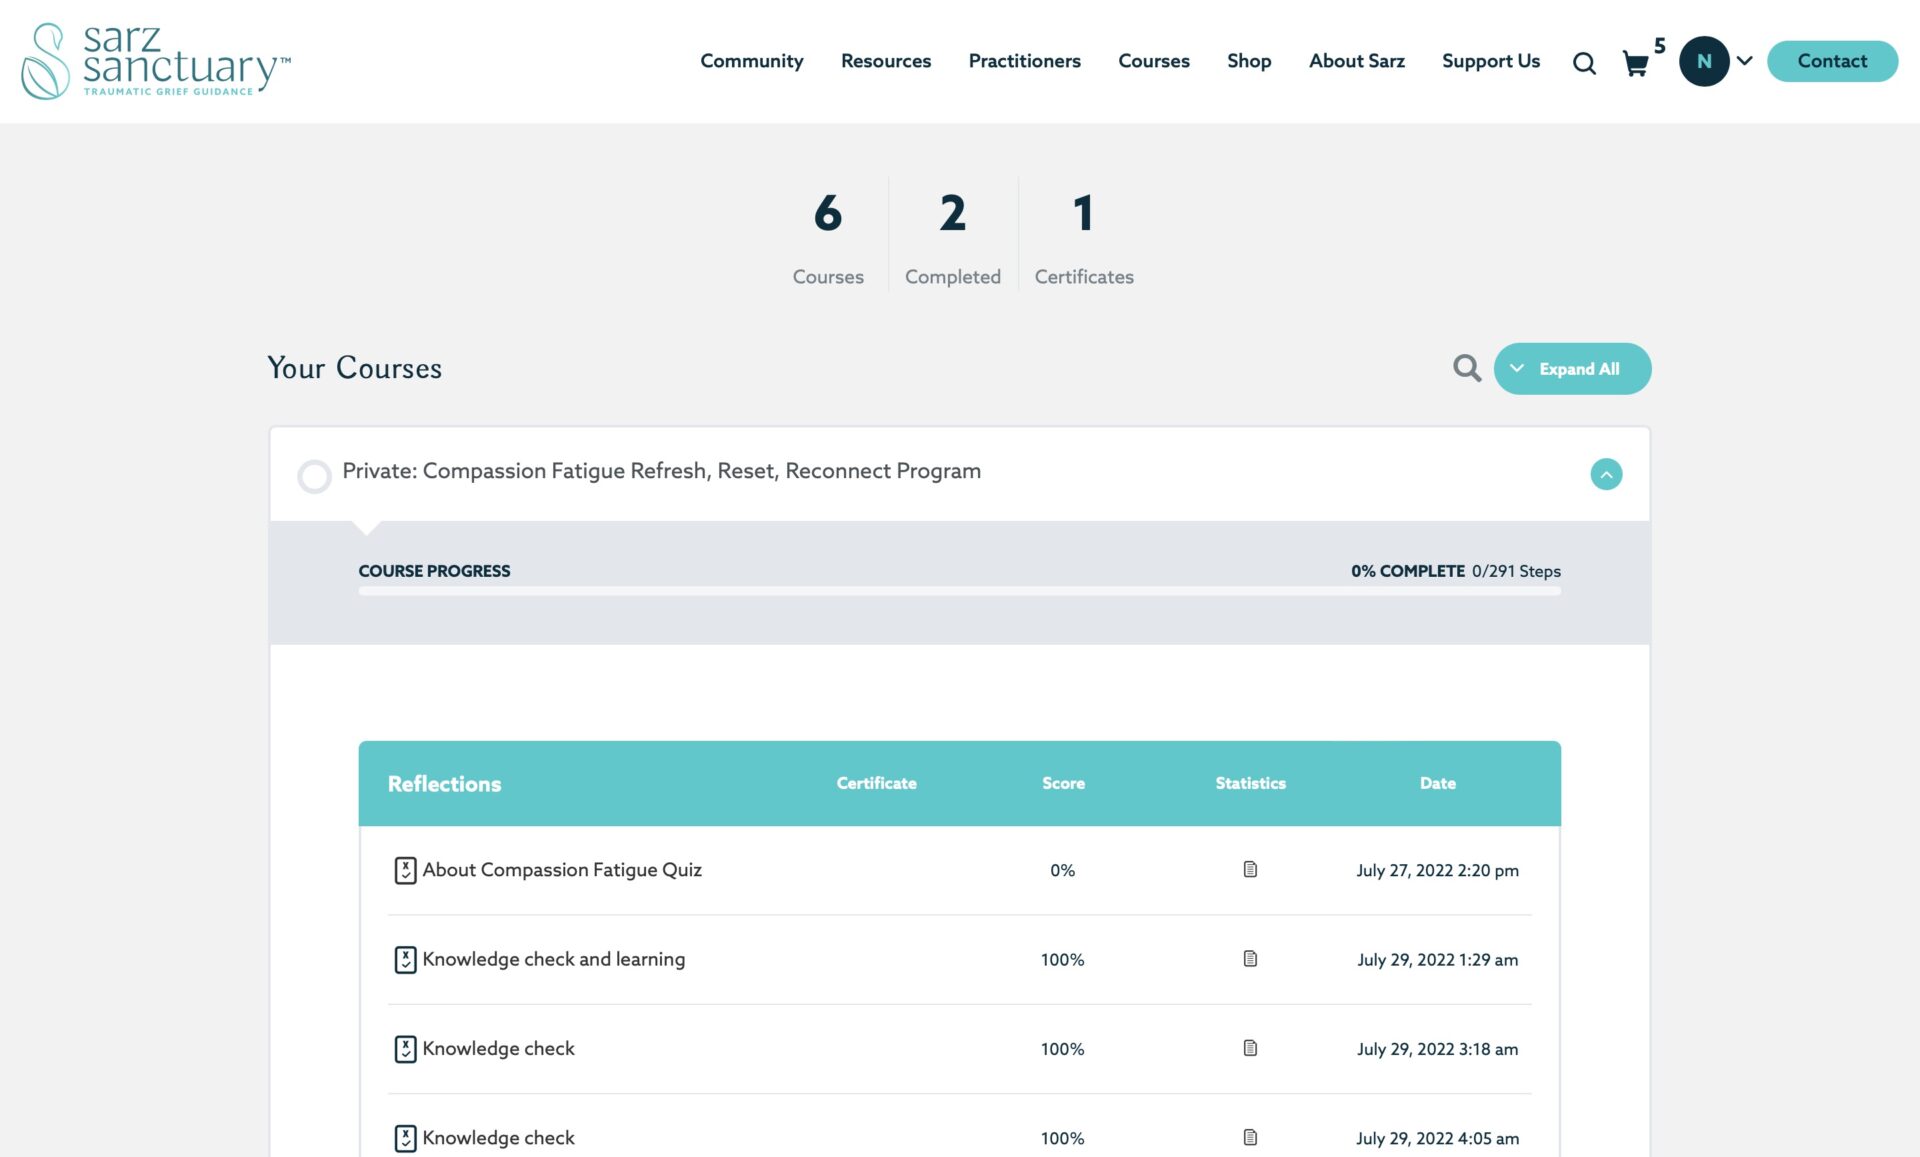The image size is (1920, 1157).
Task: Open the Community menu
Action: click(x=751, y=61)
